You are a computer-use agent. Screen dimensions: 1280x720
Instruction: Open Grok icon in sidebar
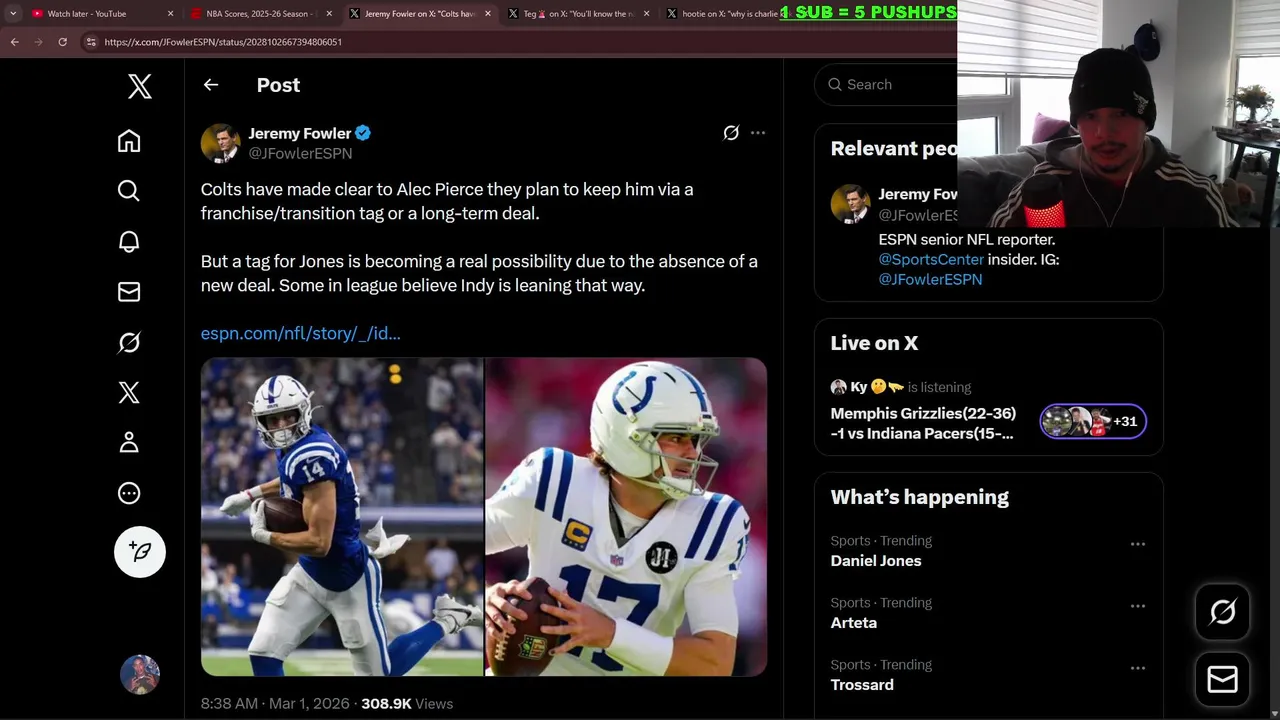[129, 342]
